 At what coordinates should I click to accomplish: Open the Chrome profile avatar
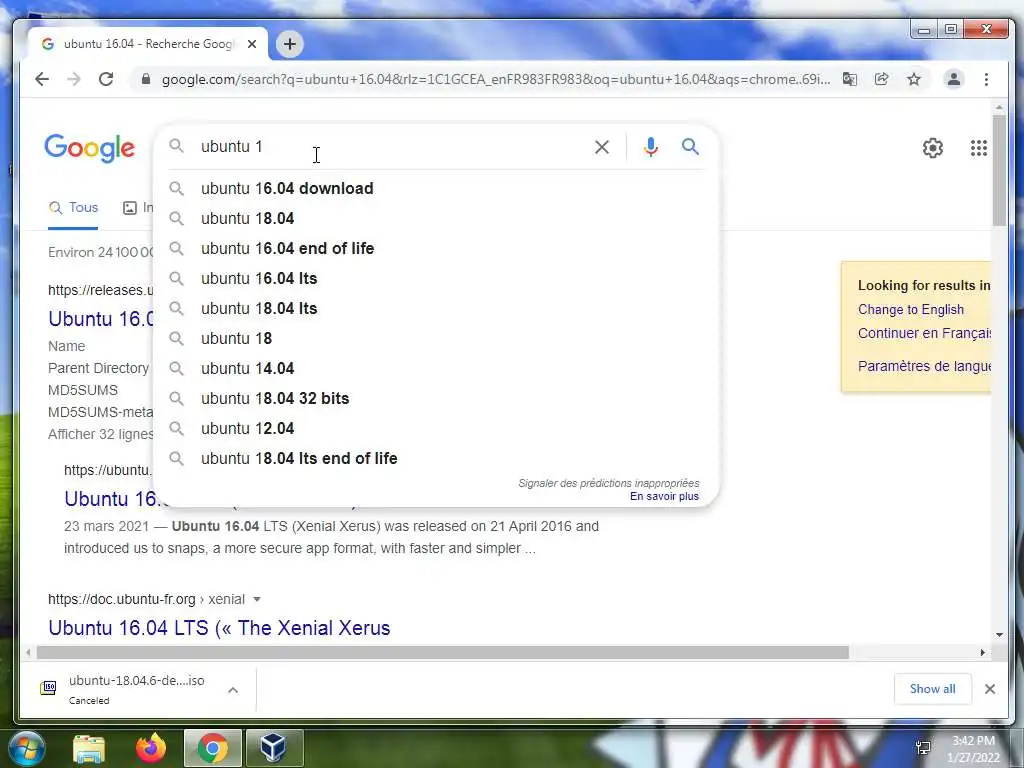(x=953, y=80)
